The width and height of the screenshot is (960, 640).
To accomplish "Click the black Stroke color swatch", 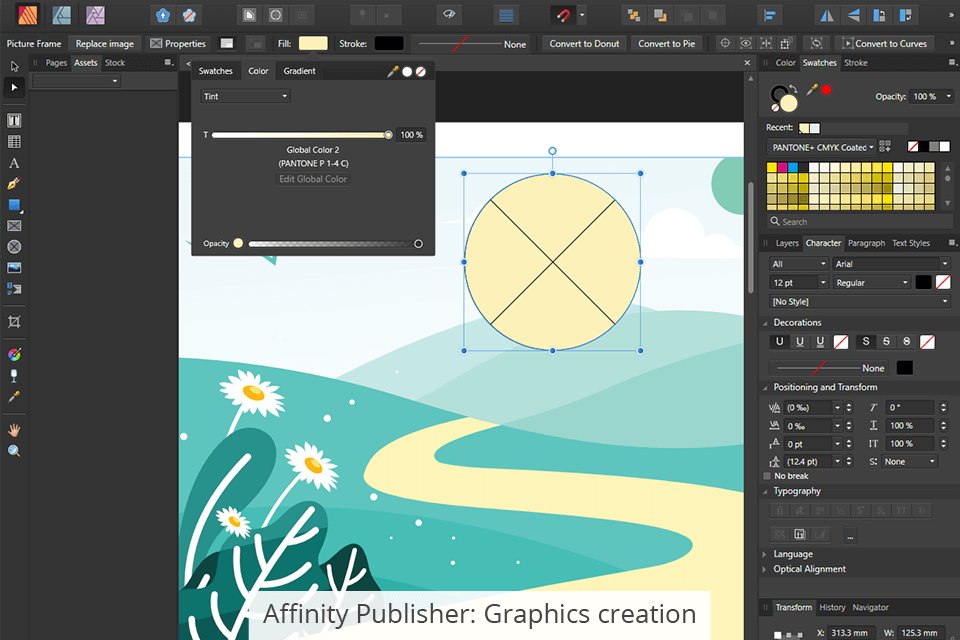I will coord(389,43).
